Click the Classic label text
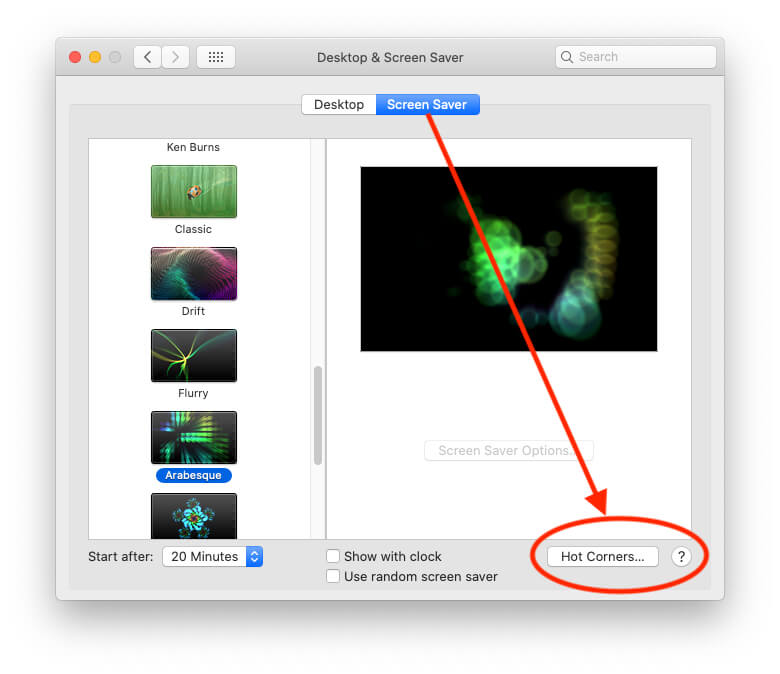This screenshot has height=674, width=780. [x=193, y=229]
